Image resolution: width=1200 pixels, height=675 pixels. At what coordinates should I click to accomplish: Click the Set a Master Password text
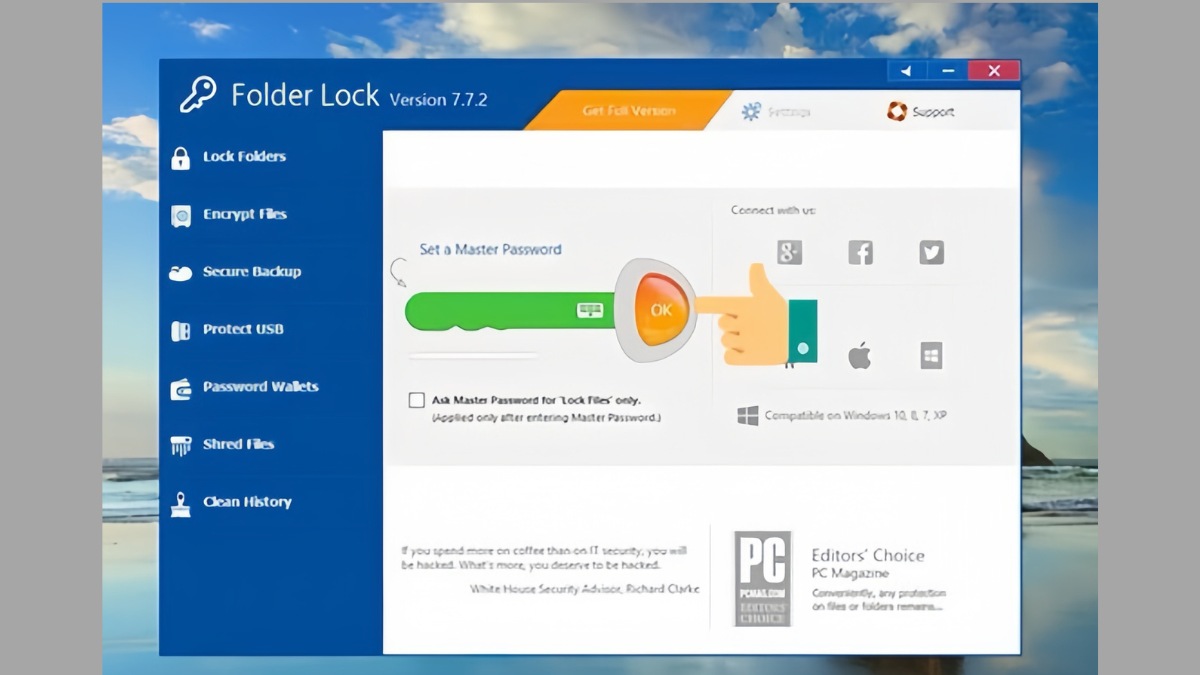[x=490, y=250]
